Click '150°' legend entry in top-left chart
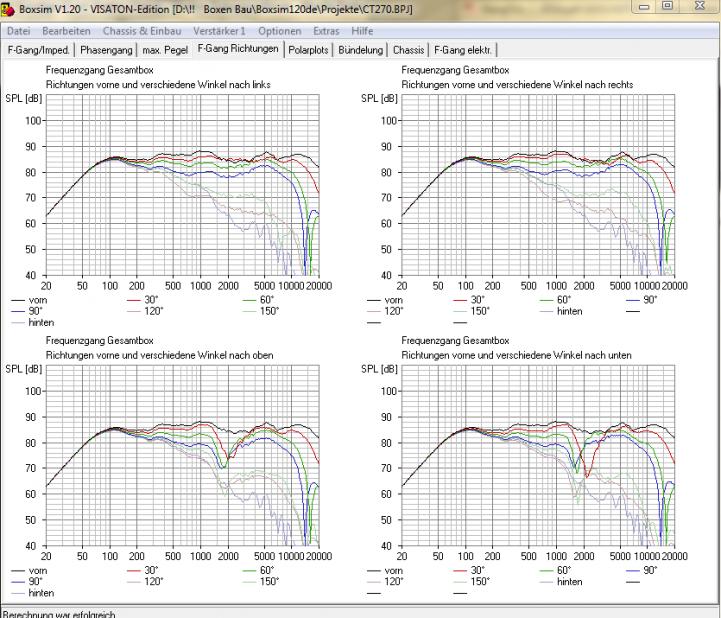Viewport: 721px width, 618px height. pyautogui.click(x=261, y=311)
